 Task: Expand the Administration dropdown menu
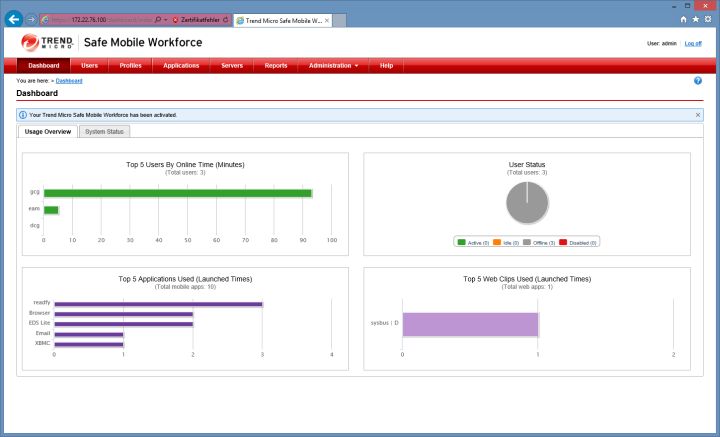(x=333, y=65)
